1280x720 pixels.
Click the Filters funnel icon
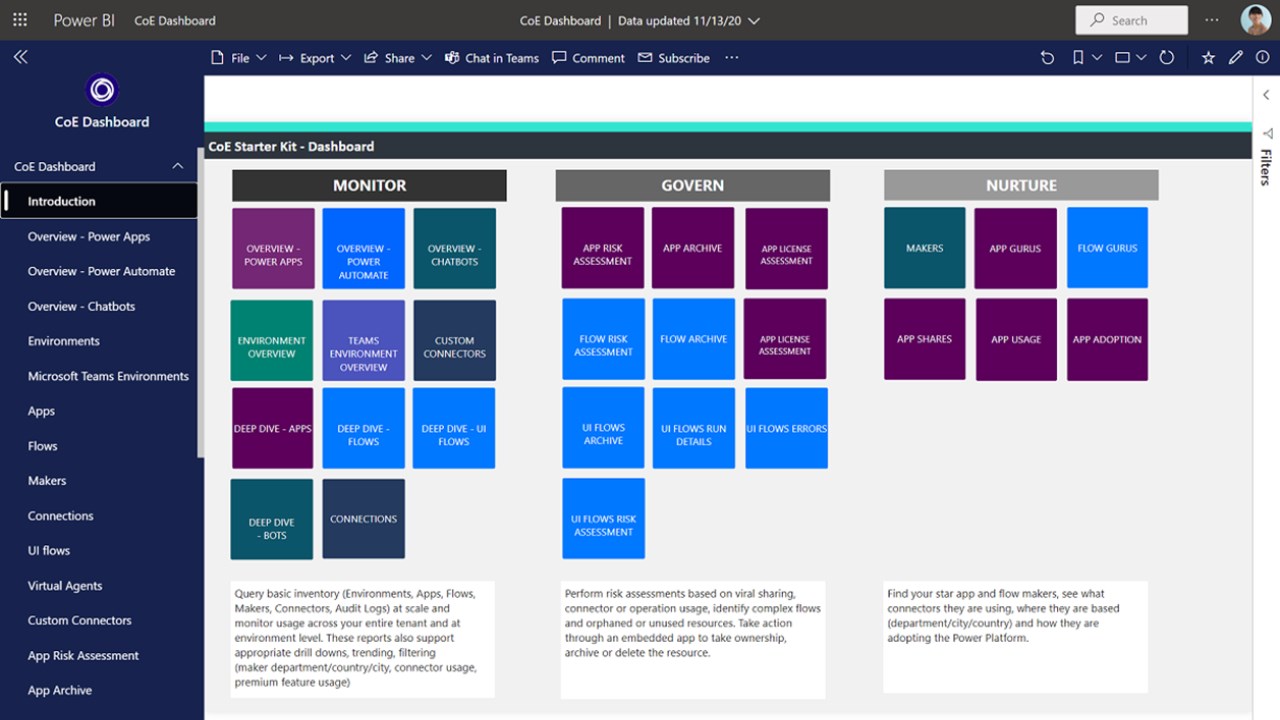1267,133
